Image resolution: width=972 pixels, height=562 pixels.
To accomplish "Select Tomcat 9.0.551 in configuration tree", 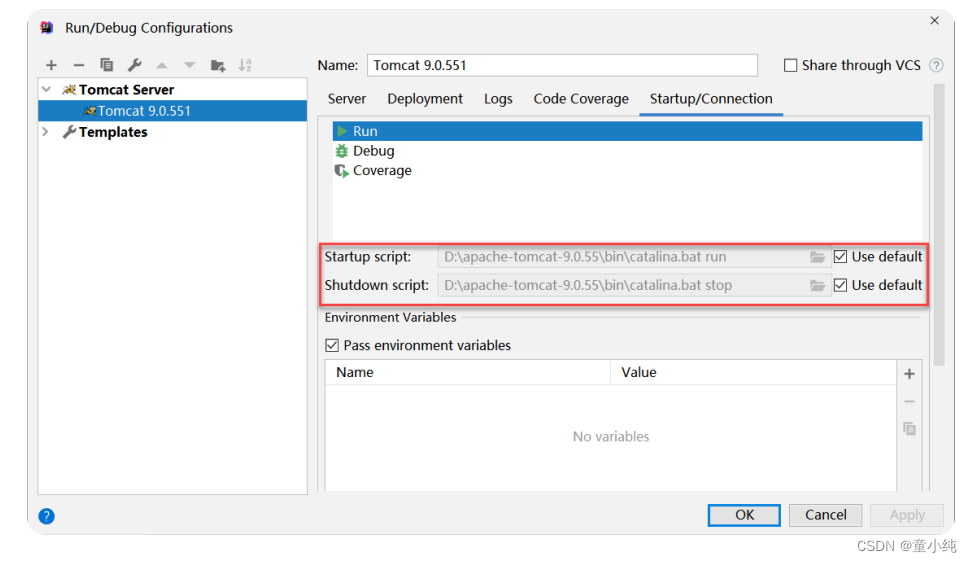I will 172,111.
